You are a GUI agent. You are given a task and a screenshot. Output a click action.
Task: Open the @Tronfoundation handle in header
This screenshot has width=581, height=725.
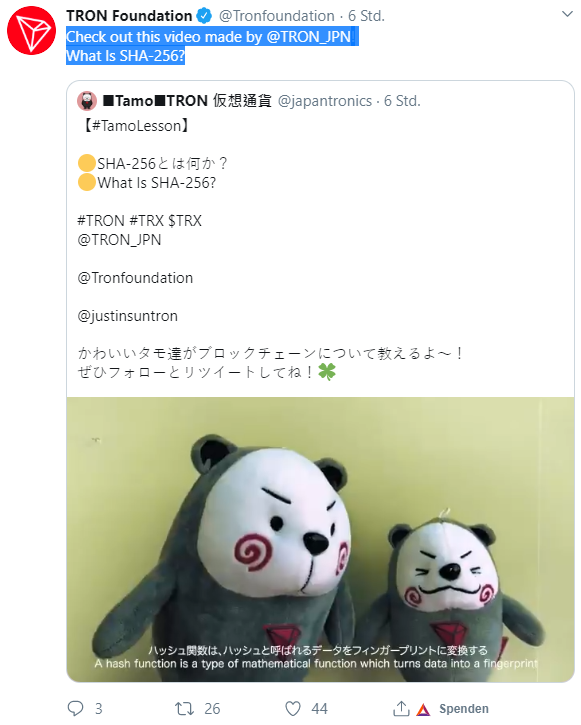(276, 16)
